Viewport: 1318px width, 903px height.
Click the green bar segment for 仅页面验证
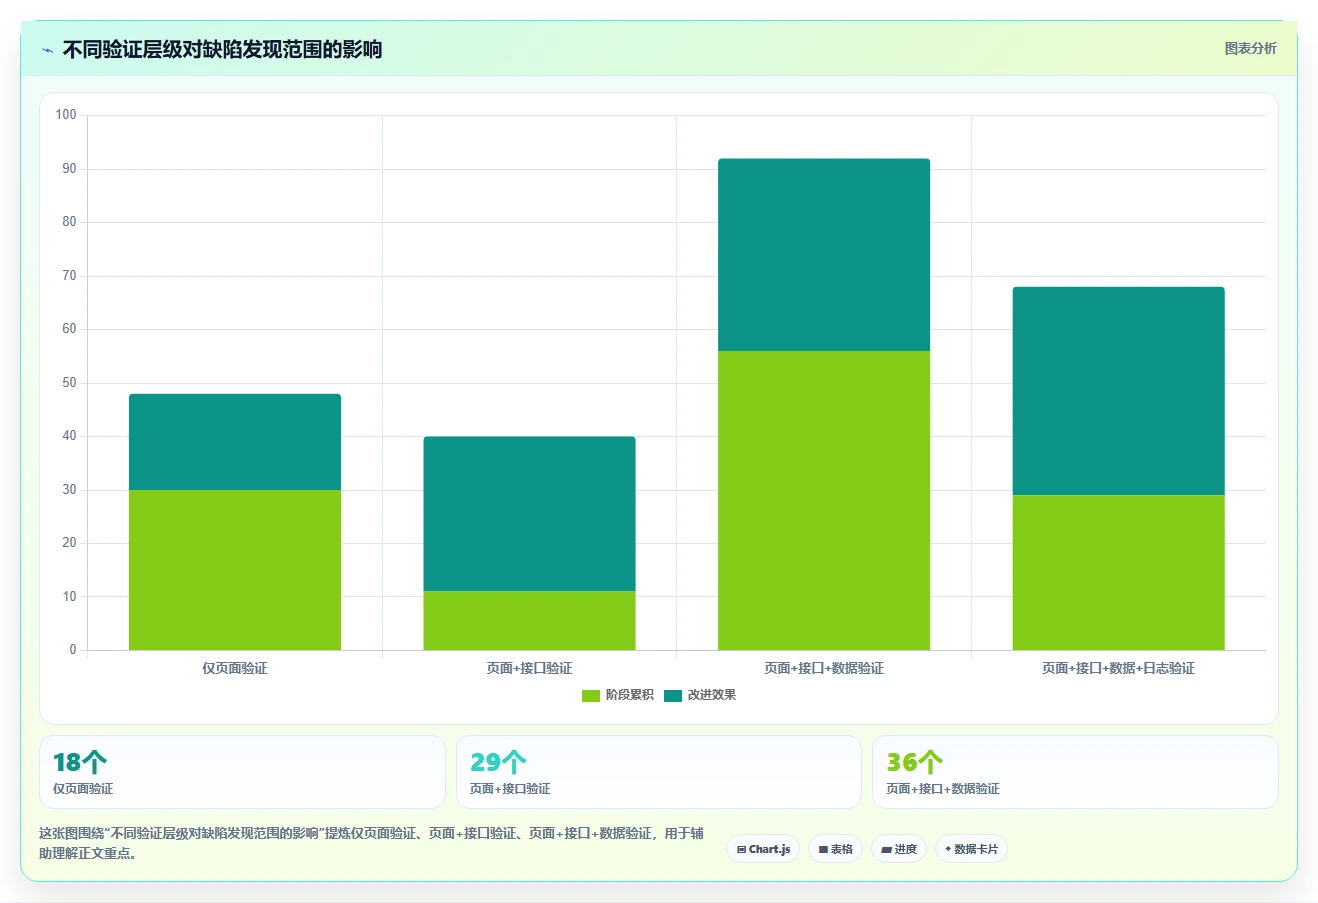(x=235, y=570)
